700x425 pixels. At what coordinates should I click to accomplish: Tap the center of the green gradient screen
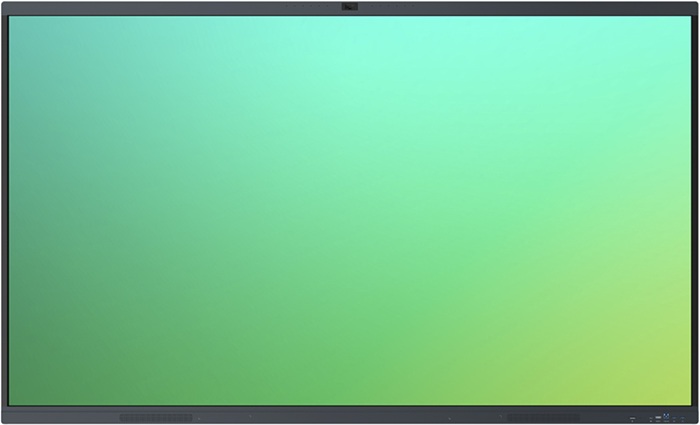pyautogui.click(x=350, y=211)
